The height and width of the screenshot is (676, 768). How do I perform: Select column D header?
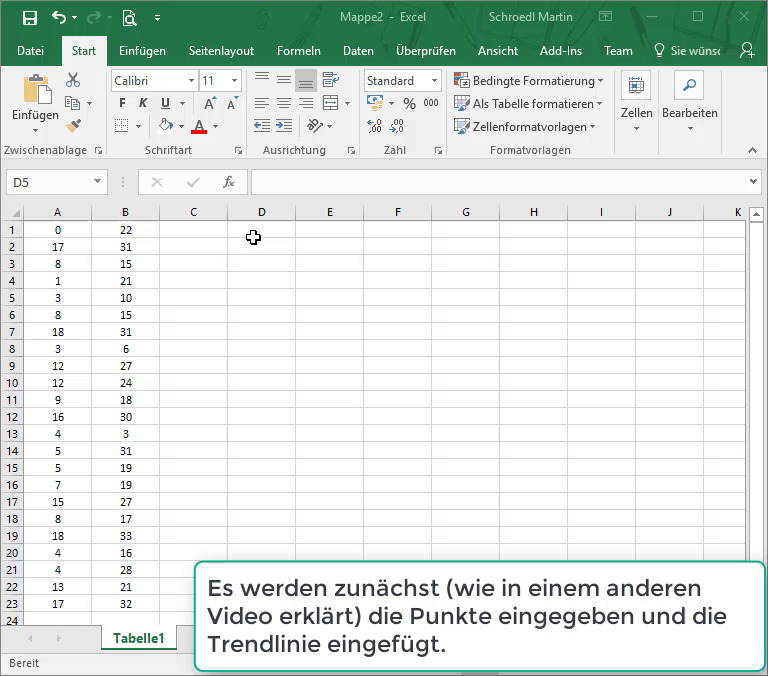(x=262, y=212)
